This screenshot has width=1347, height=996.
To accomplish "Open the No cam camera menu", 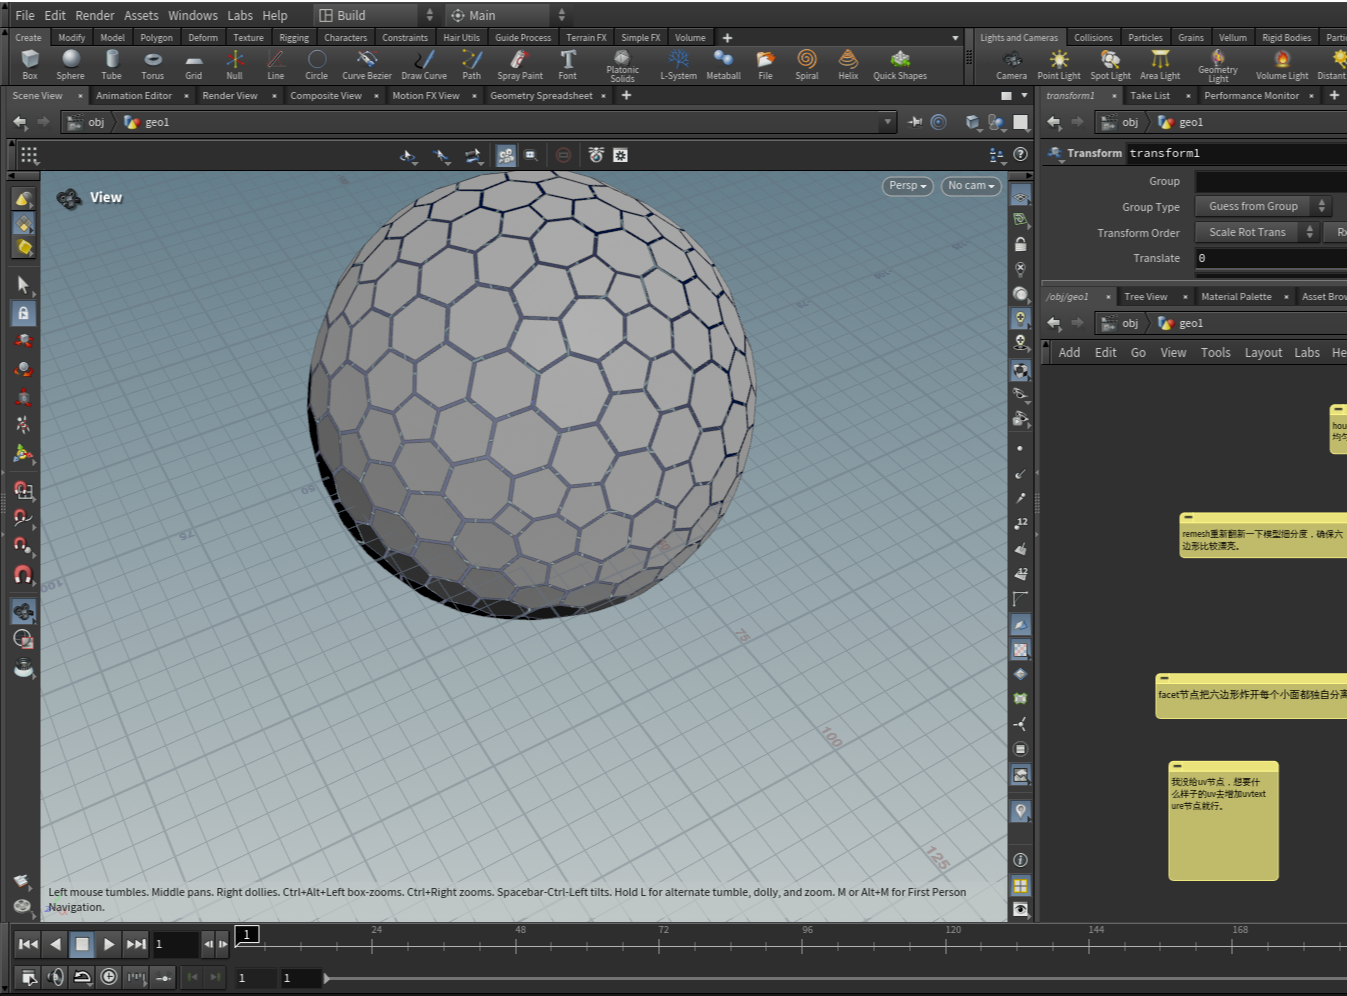I will point(971,186).
